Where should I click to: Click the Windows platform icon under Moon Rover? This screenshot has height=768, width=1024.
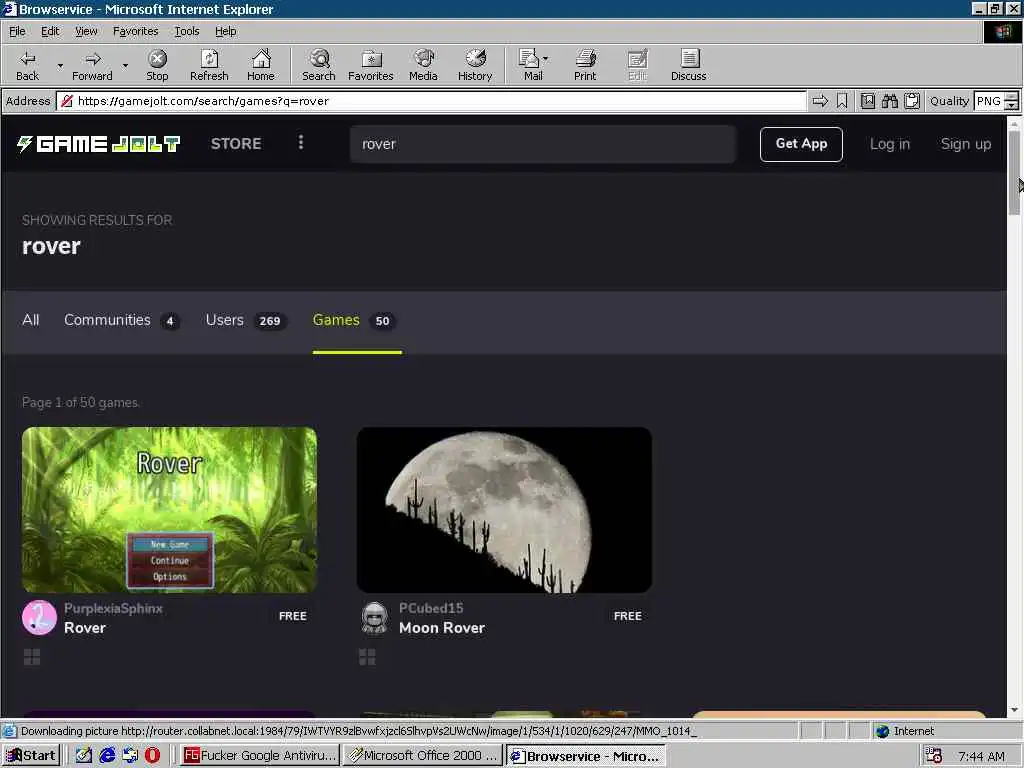[x=367, y=657]
